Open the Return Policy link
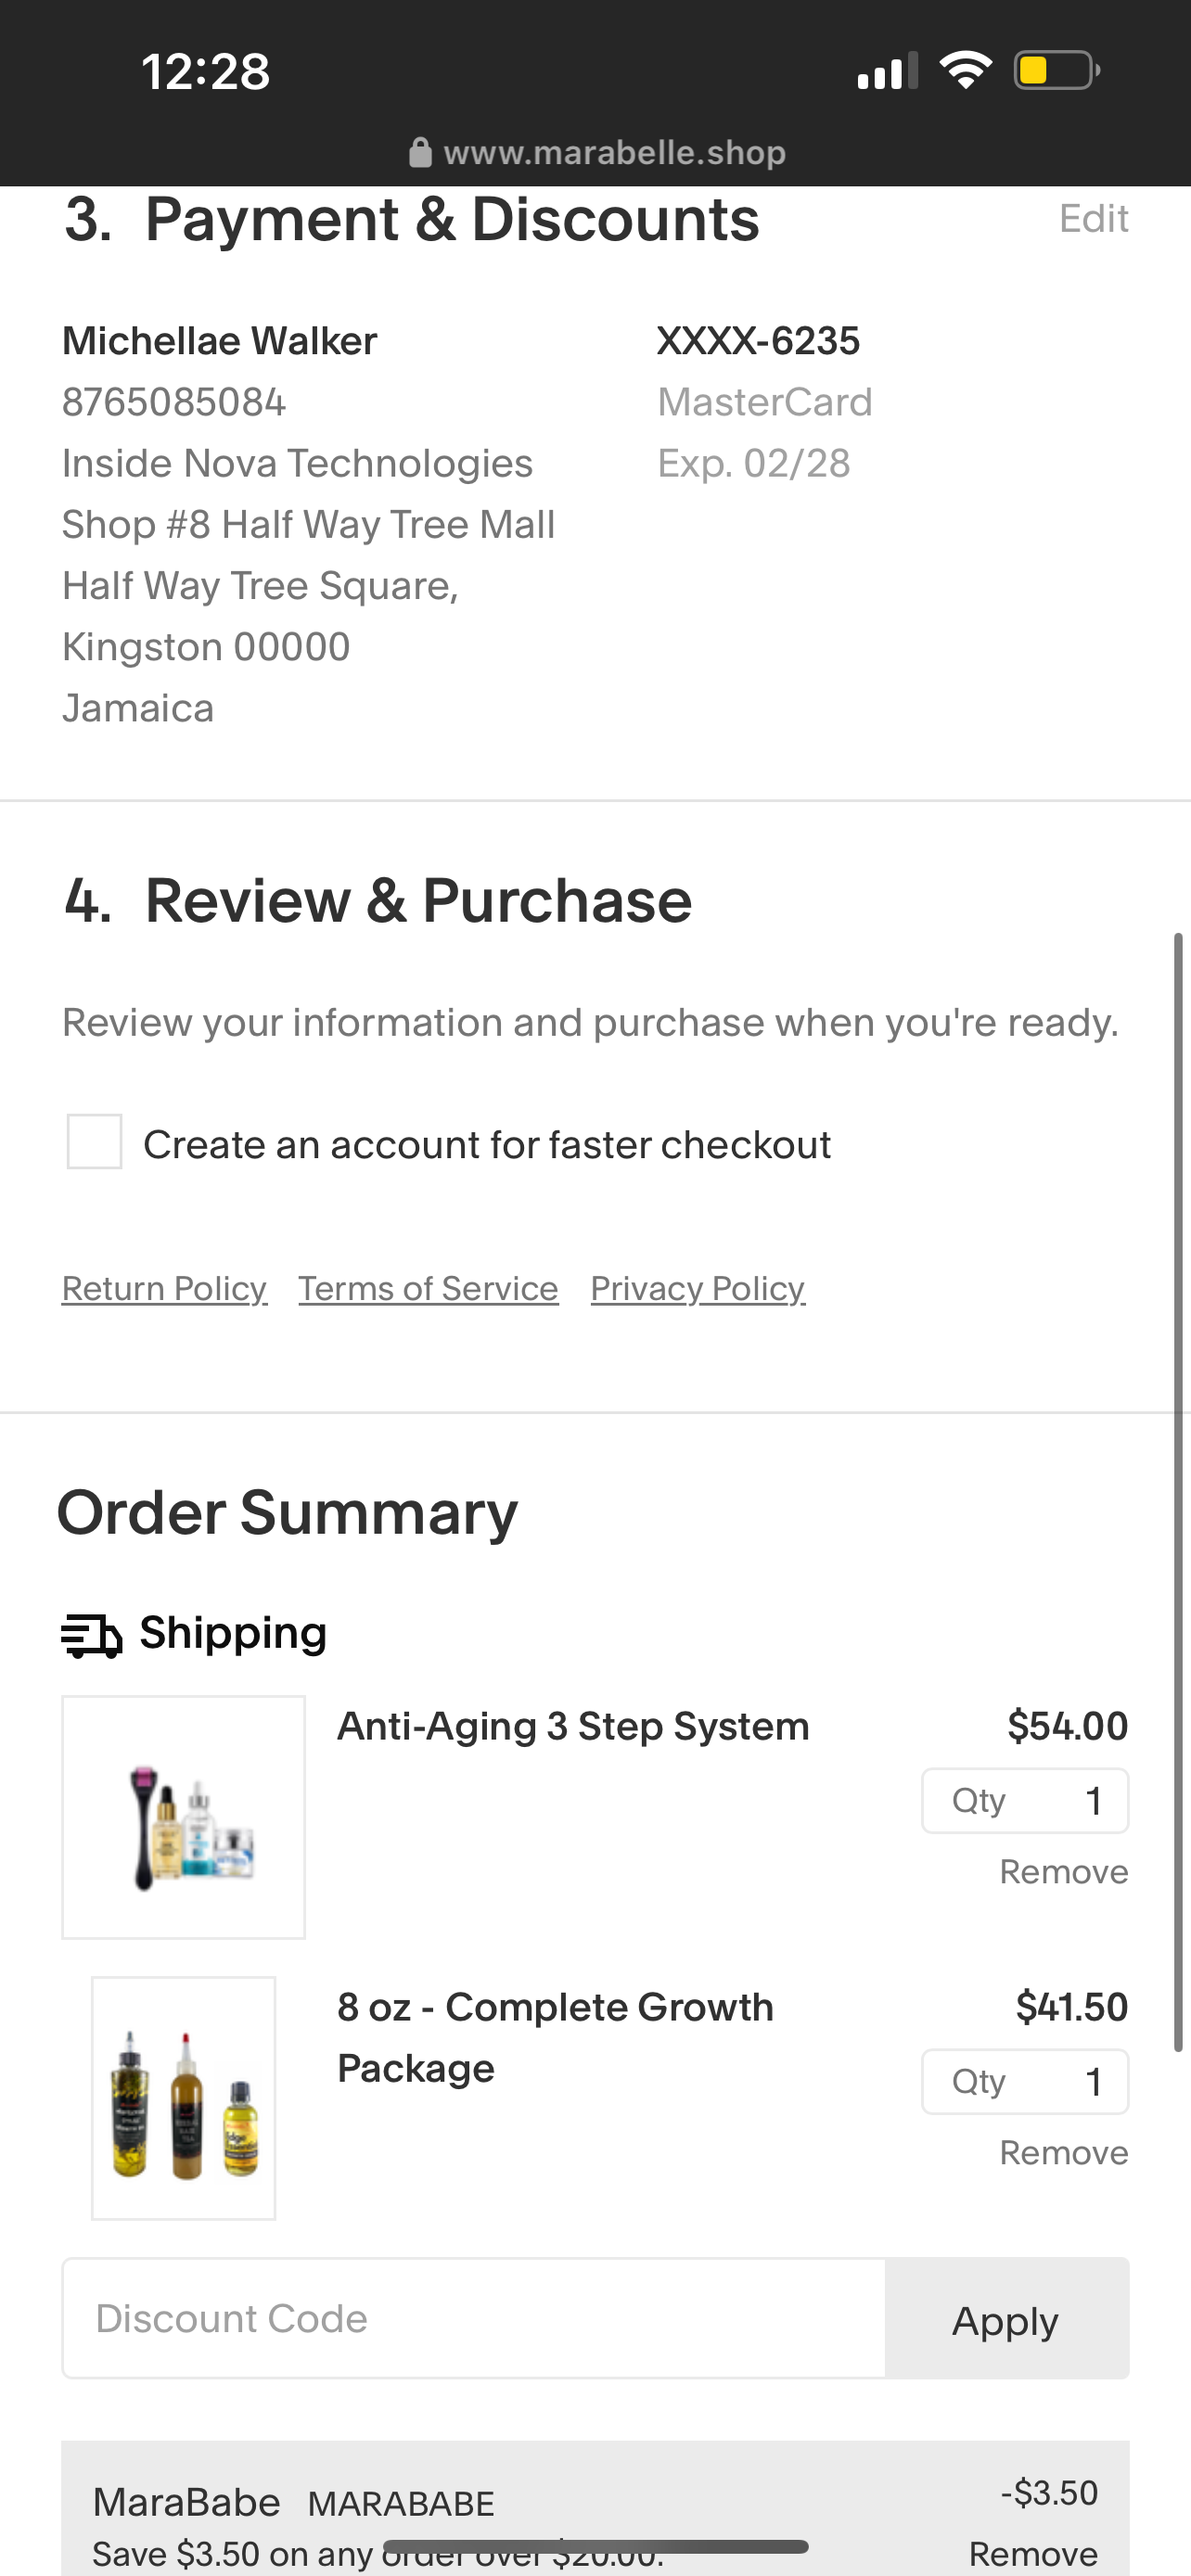 (164, 1288)
